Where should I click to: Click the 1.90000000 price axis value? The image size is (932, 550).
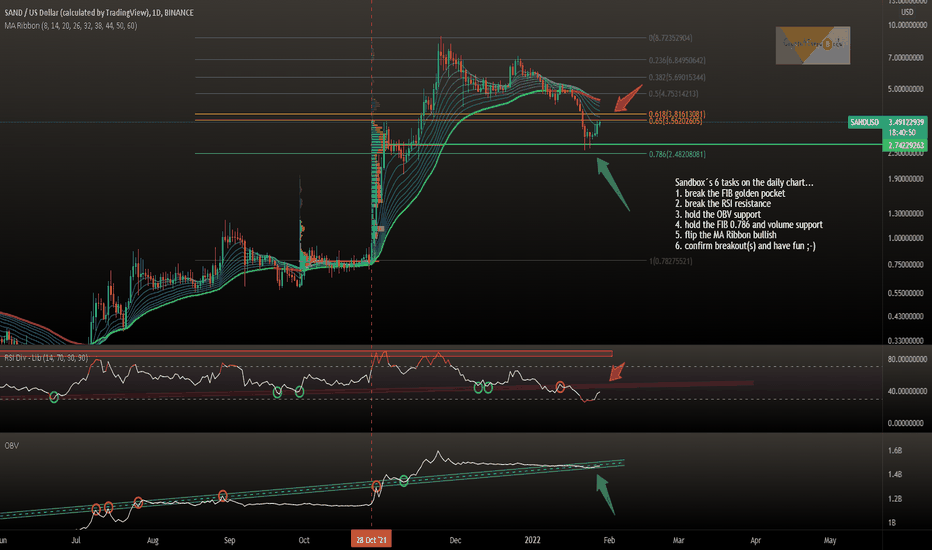point(907,178)
